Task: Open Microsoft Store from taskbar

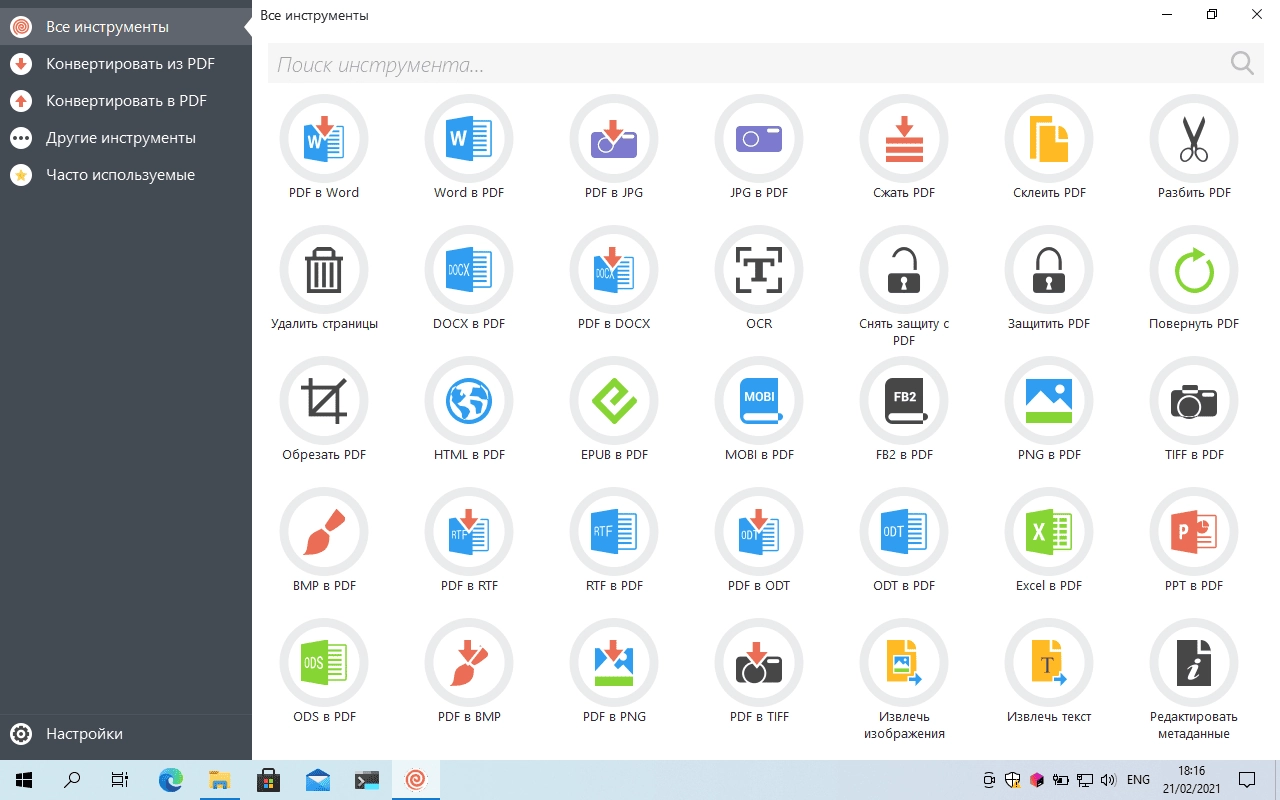Action: (x=268, y=780)
